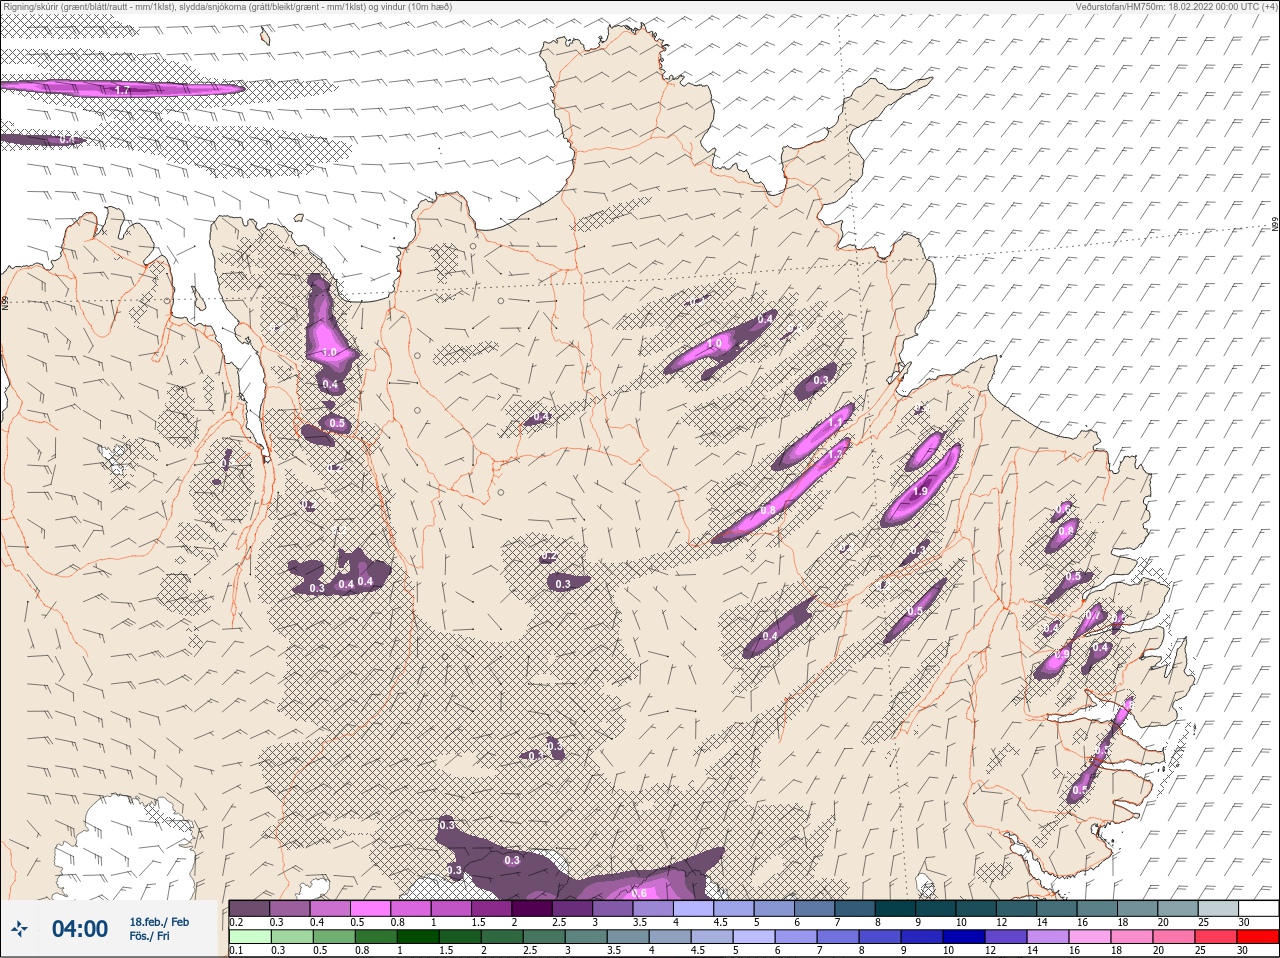
Task: Click the weekday text 'Fös./ Fri'
Action: click(x=149, y=937)
